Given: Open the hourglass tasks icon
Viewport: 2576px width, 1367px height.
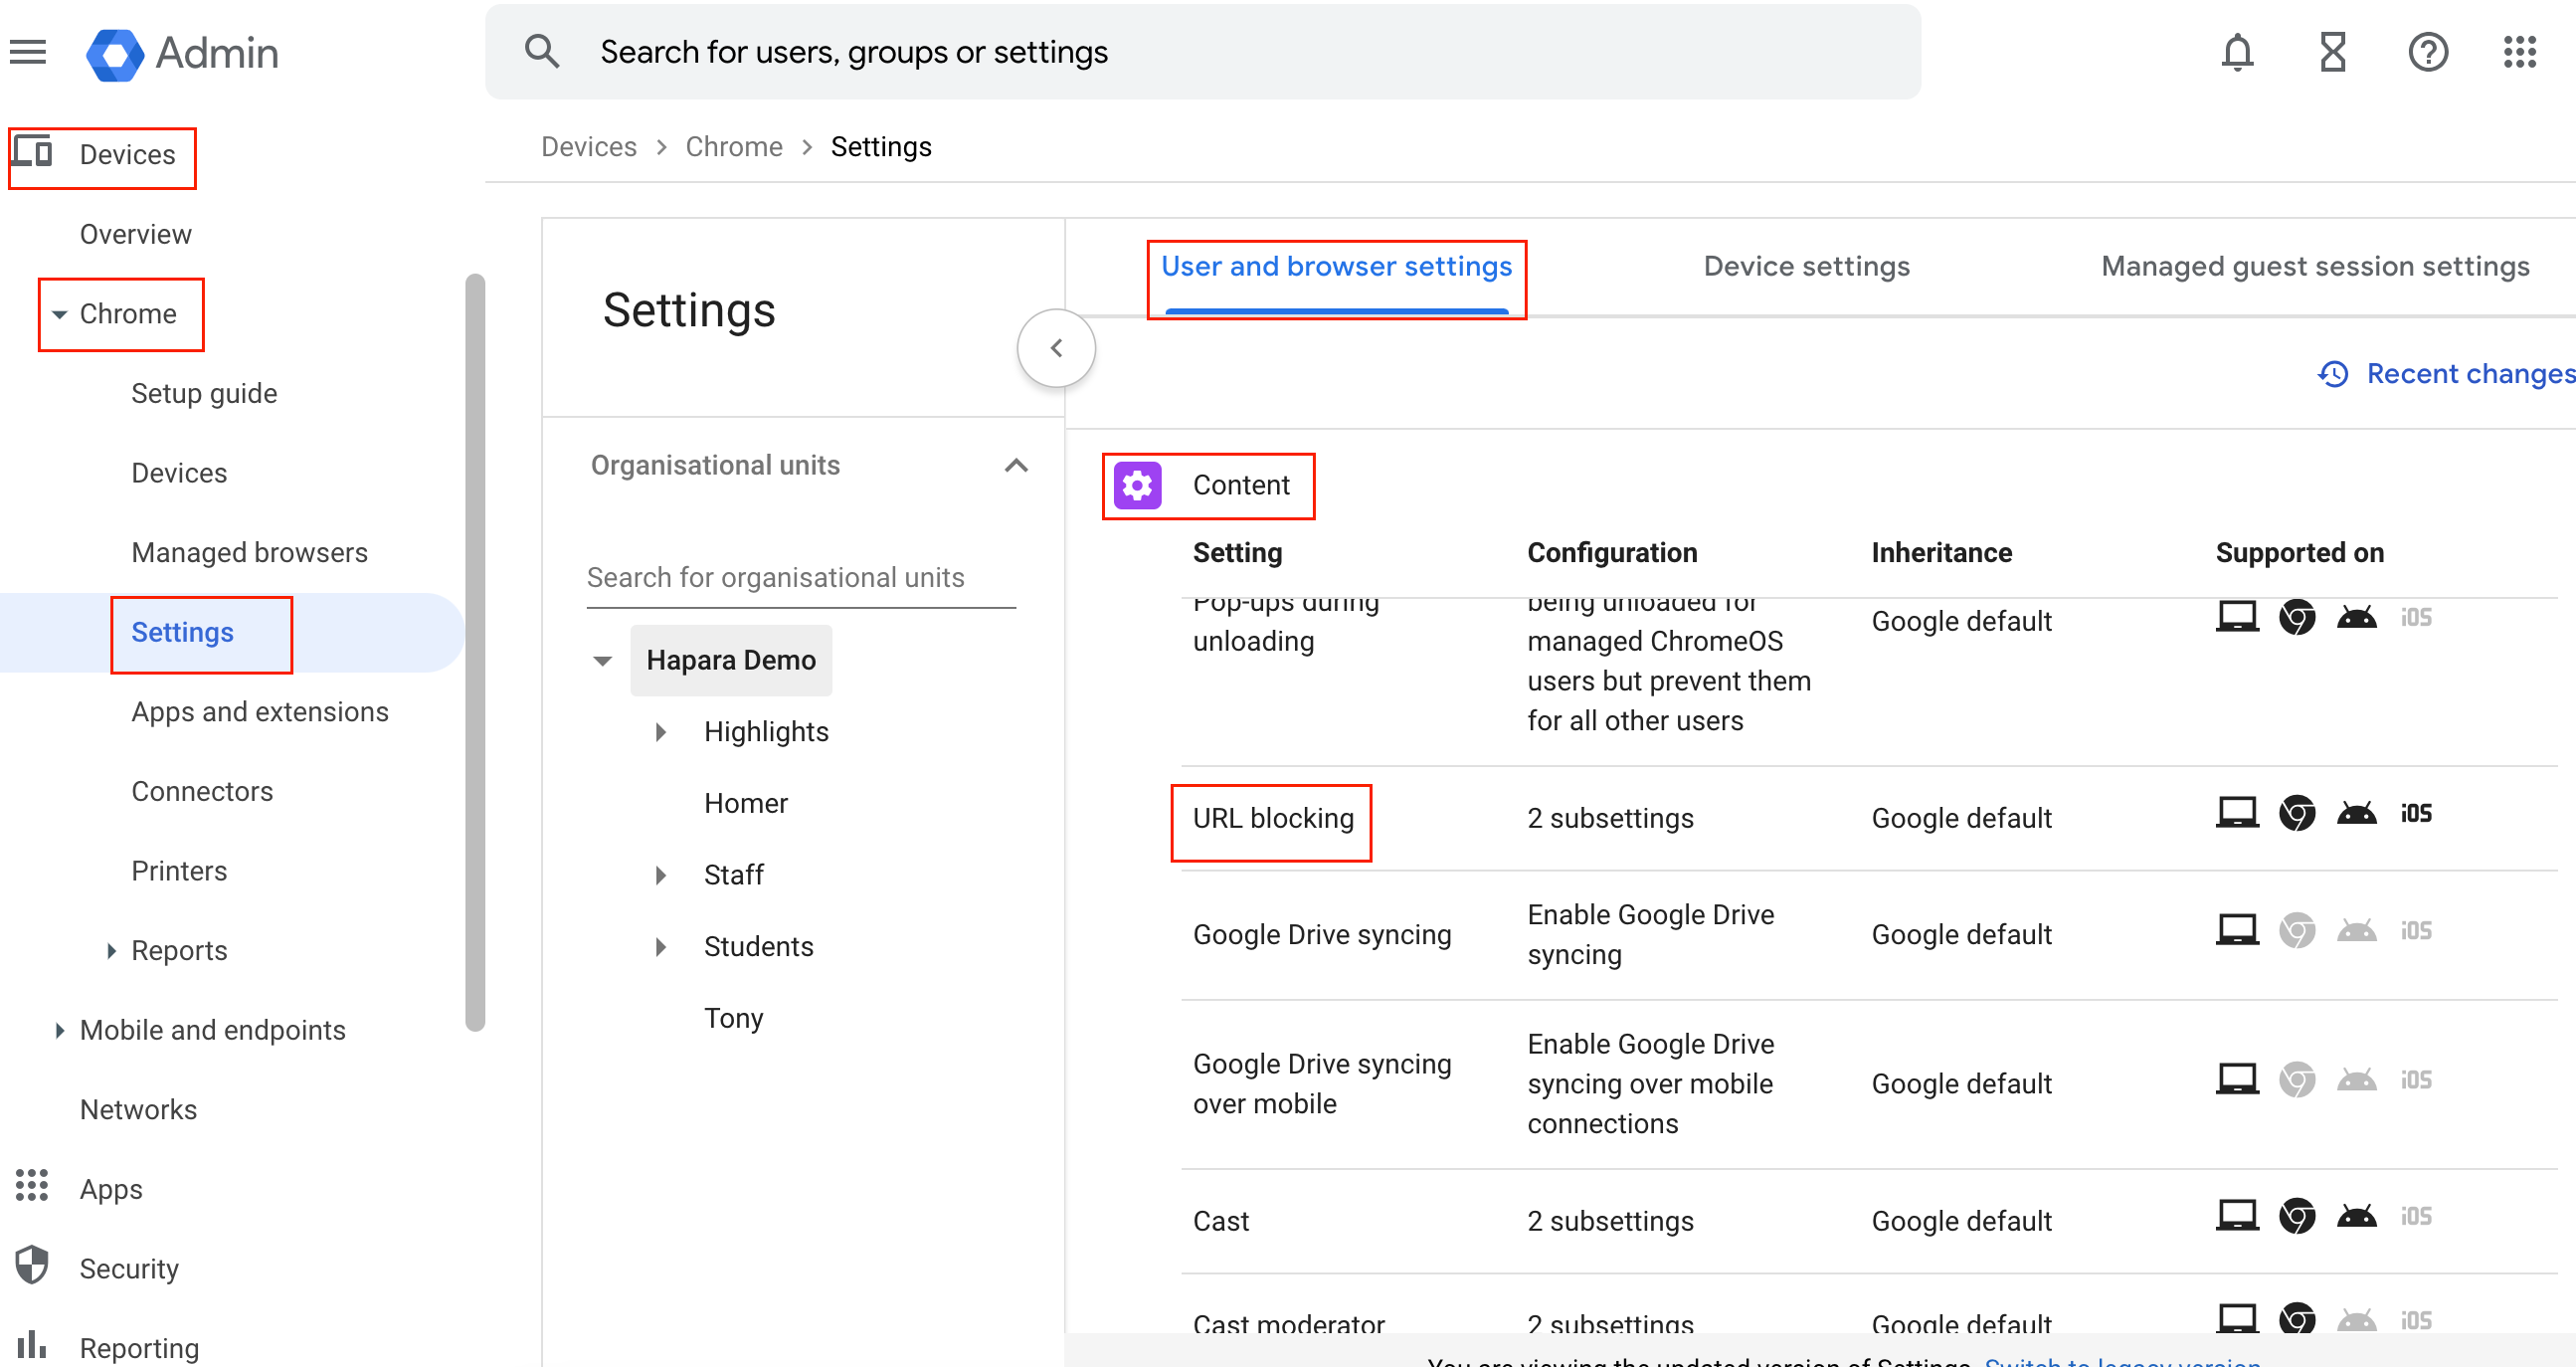Looking at the screenshot, I should point(2332,52).
